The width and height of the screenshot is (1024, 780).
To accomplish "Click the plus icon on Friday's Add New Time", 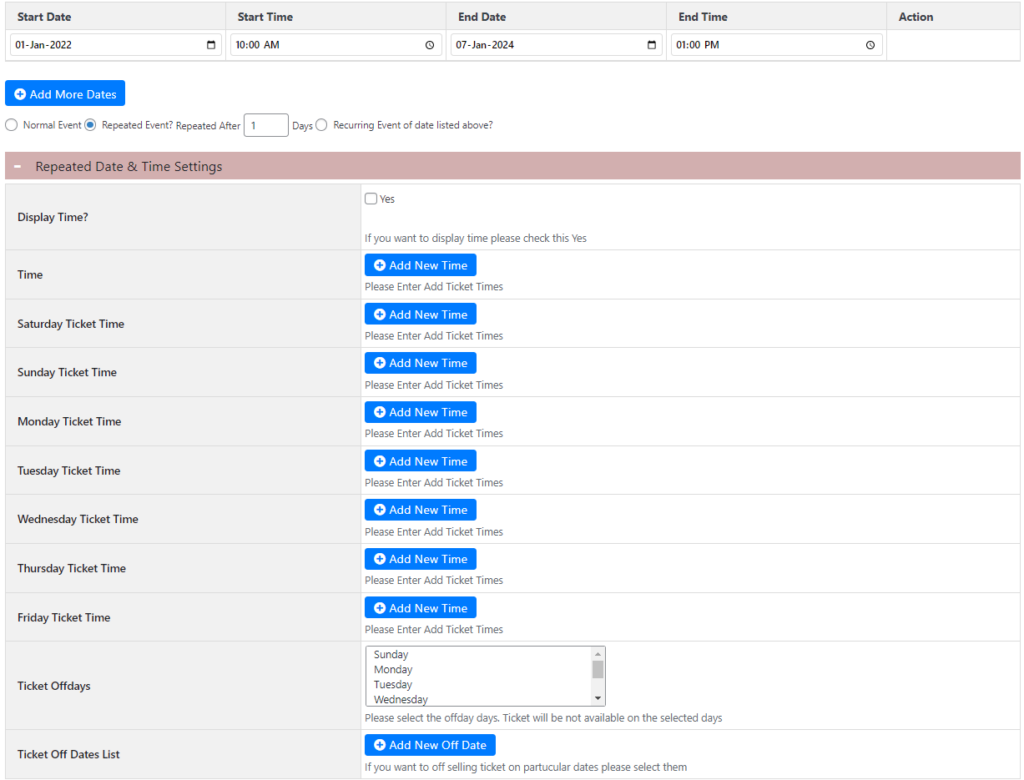I will point(378,607).
